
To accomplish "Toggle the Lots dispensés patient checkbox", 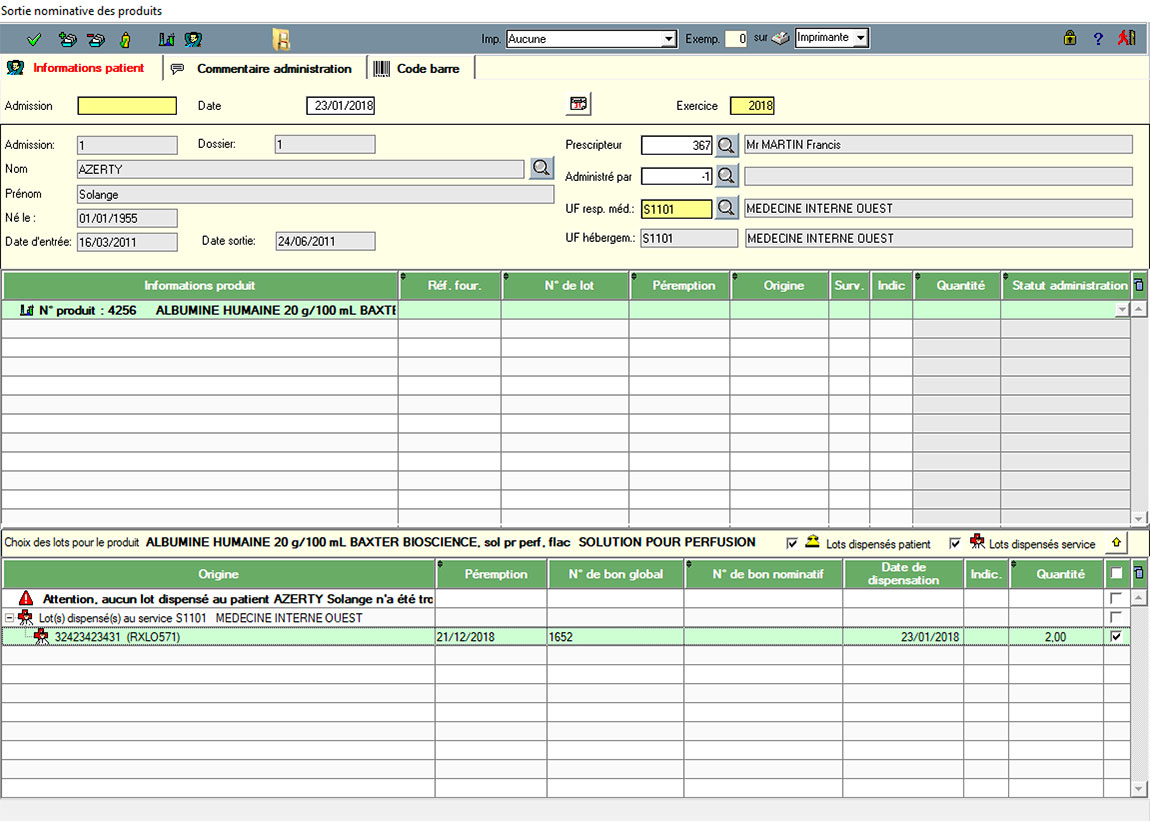I will [793, 543].
